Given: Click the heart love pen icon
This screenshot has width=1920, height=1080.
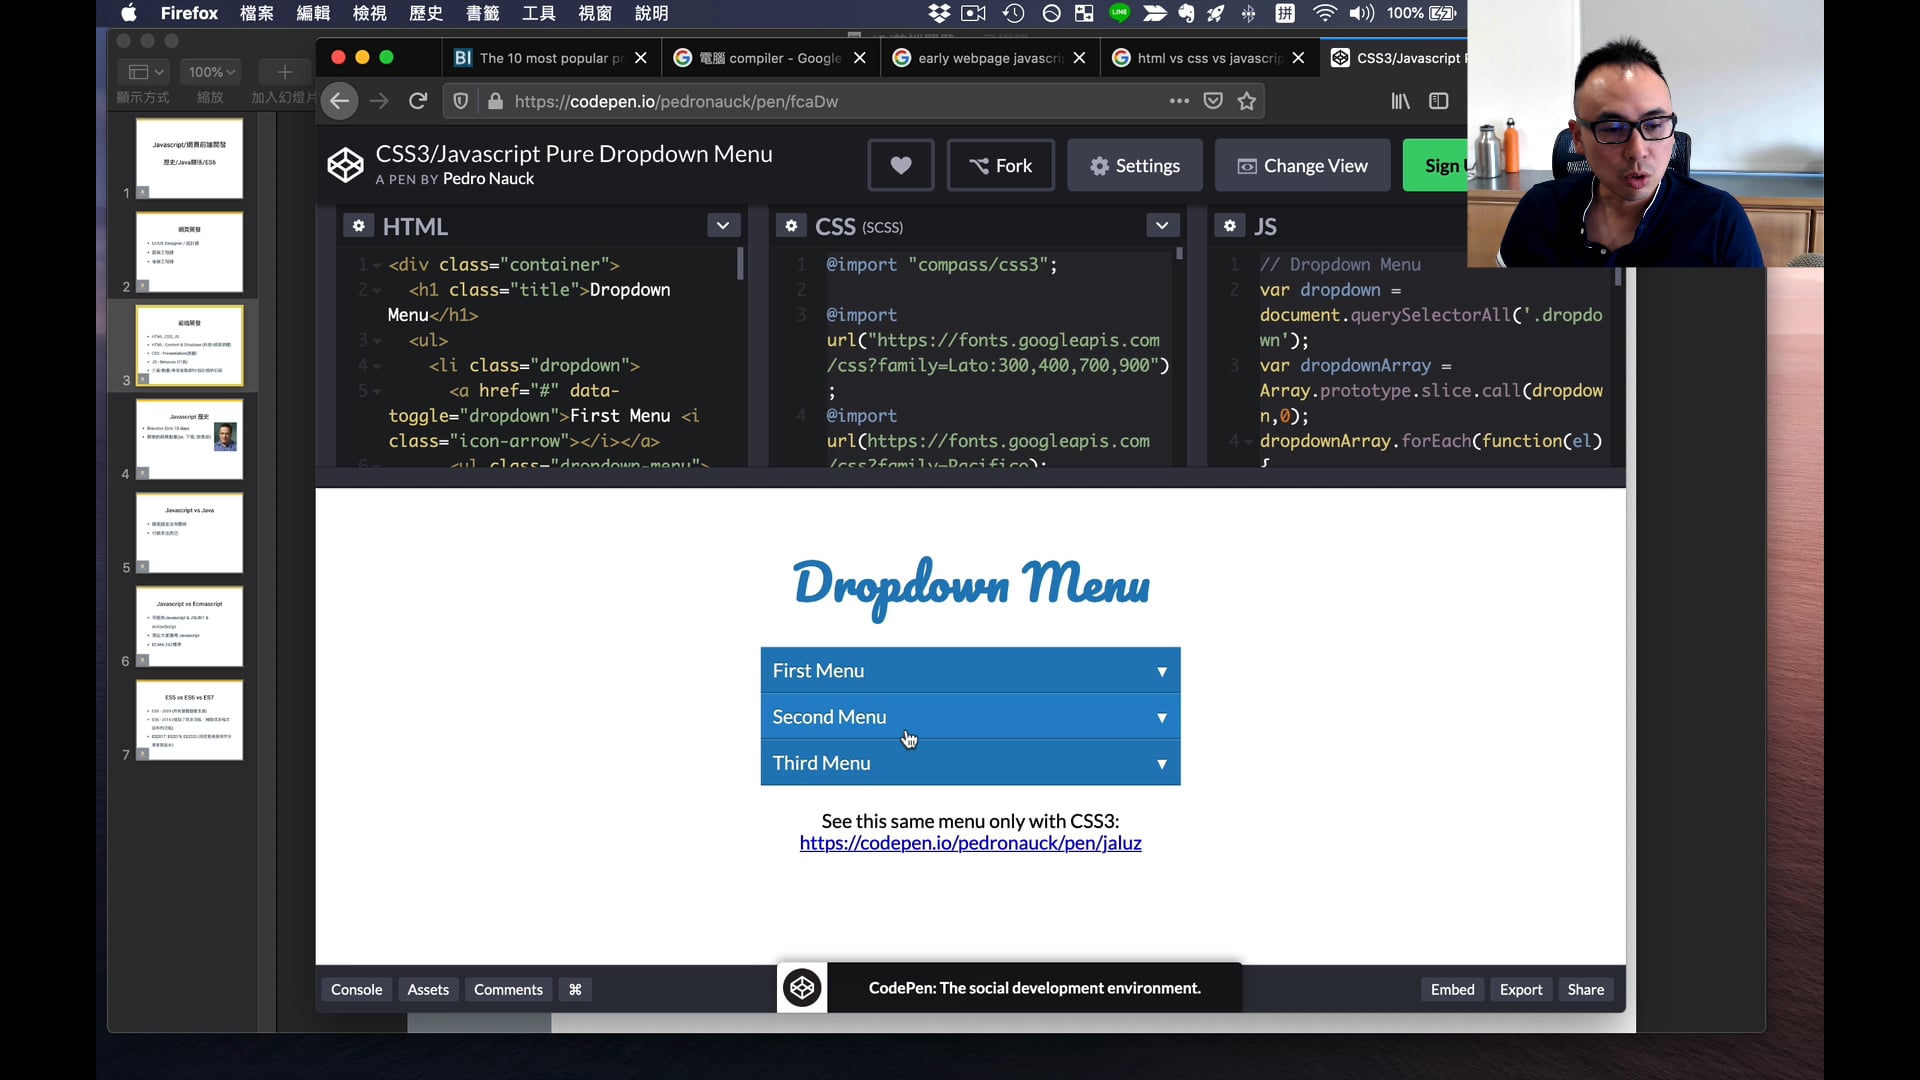Looking at the screenshot, I should click(x=900, y=166).
